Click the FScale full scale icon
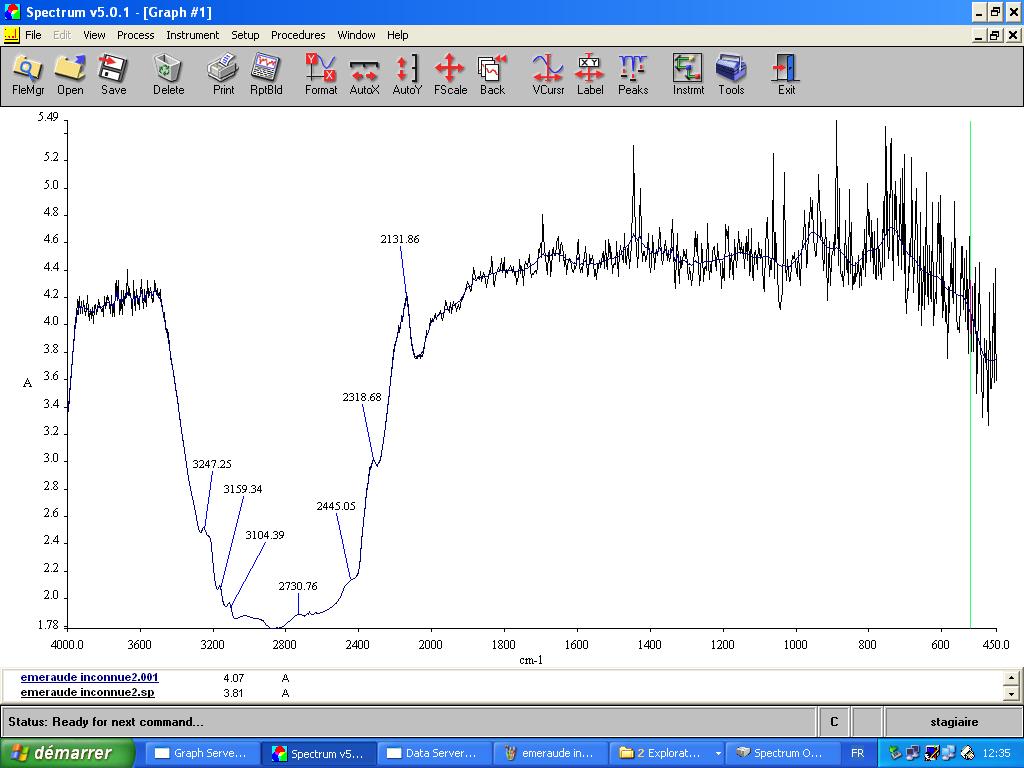Viewport: 1024px width, 768px height. point(450,74)
